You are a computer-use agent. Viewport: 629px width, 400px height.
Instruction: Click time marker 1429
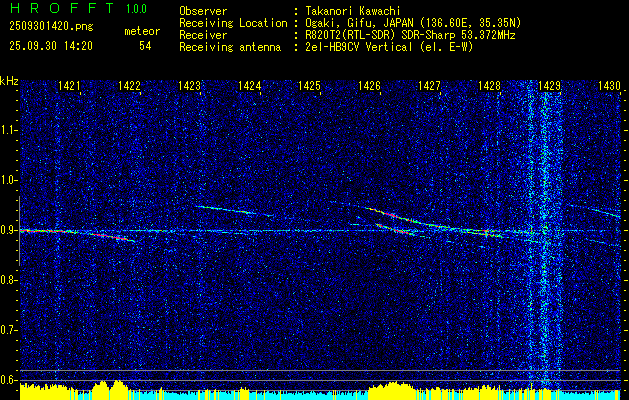click(550, 85)
